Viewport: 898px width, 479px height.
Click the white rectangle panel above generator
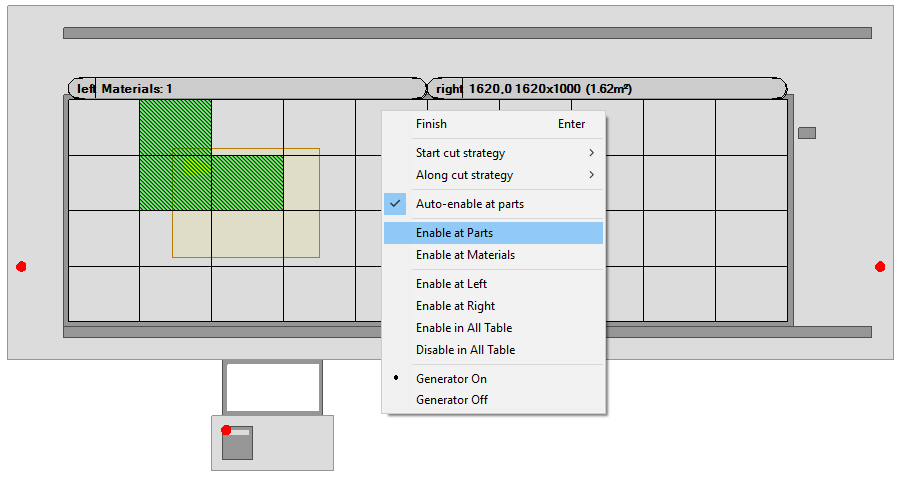273,387
